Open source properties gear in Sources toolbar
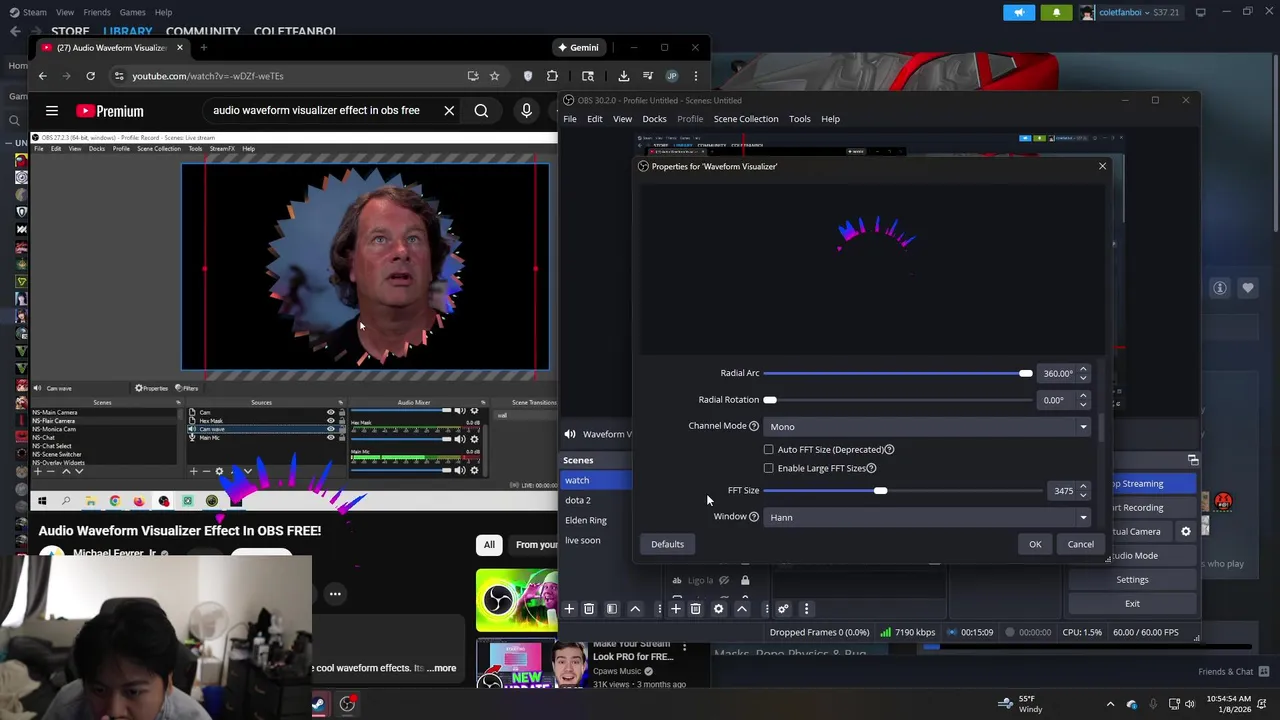The width and height of the screenshot is (1280, 720). point(719,609)
